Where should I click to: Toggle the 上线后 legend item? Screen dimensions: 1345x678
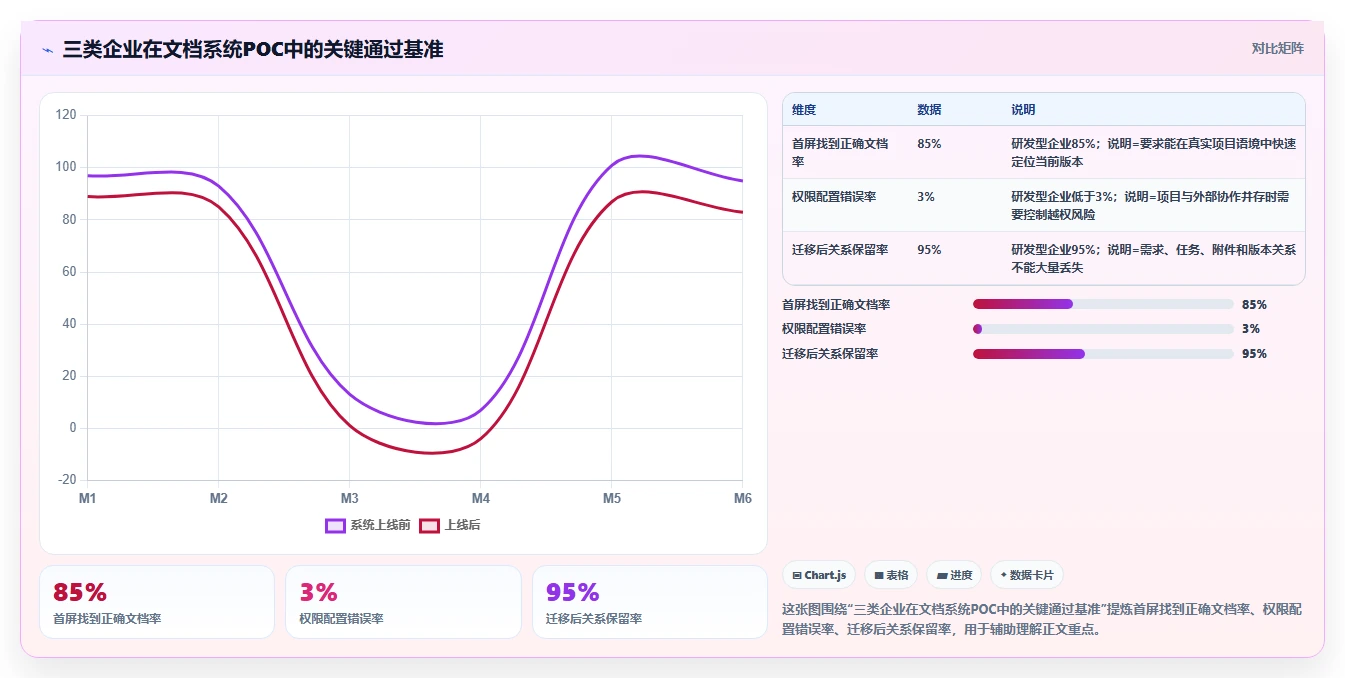[450, 525]
